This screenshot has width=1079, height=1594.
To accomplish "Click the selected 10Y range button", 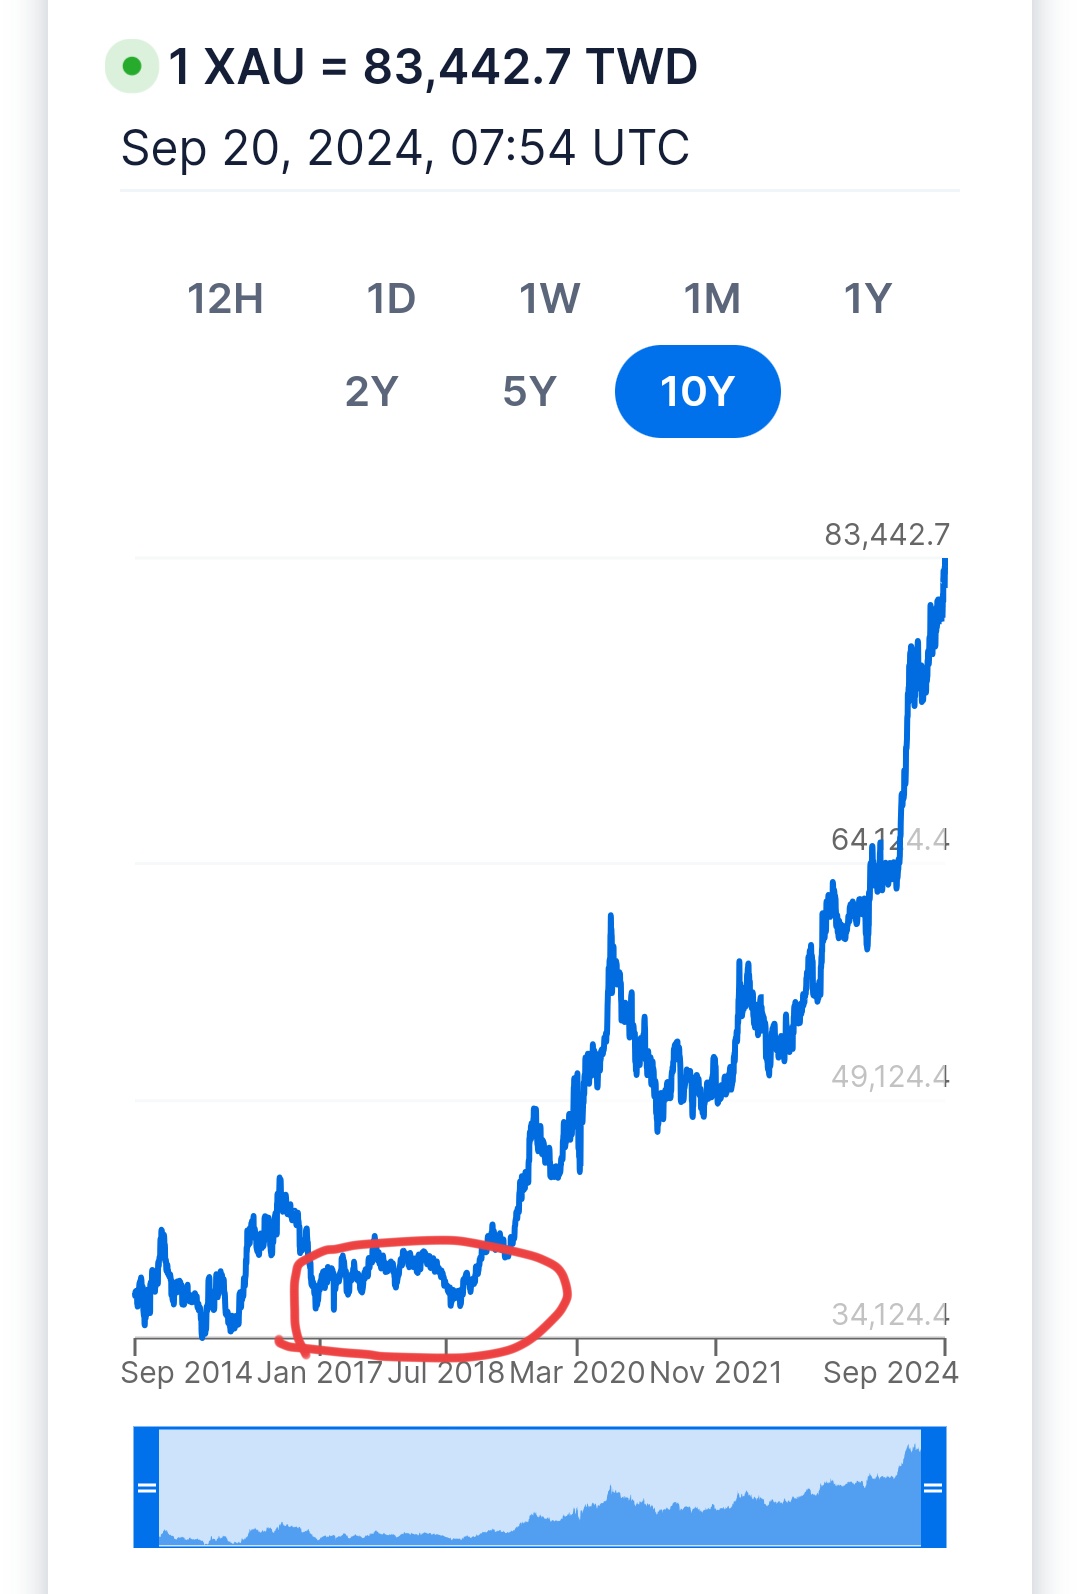I will pyautogui.click(x=697, y=391).
